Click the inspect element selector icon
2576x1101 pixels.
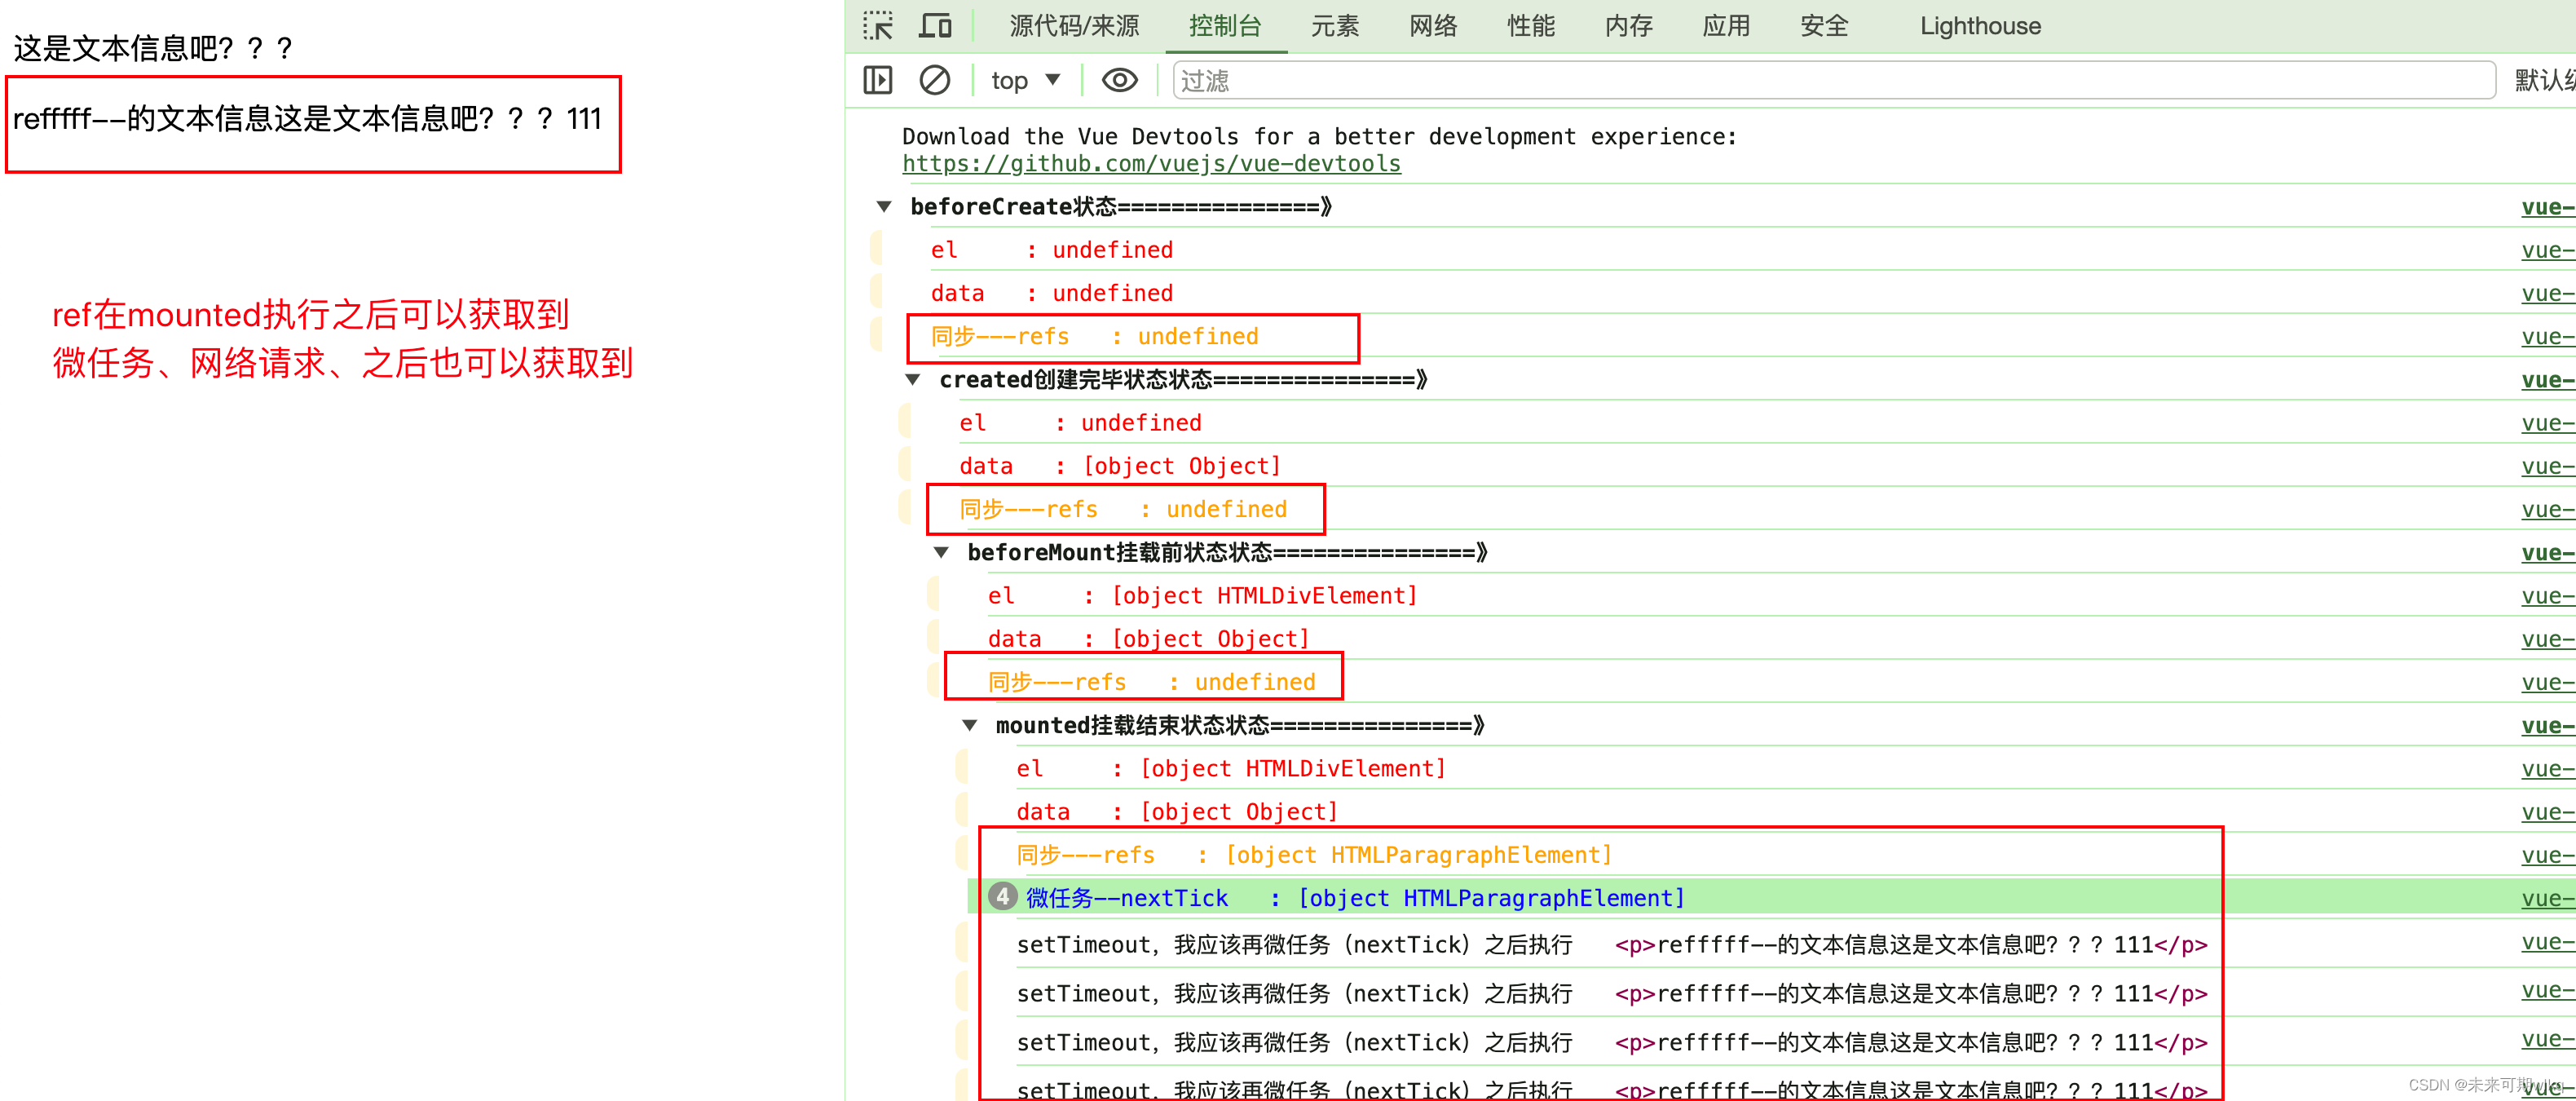click(877, 26)
